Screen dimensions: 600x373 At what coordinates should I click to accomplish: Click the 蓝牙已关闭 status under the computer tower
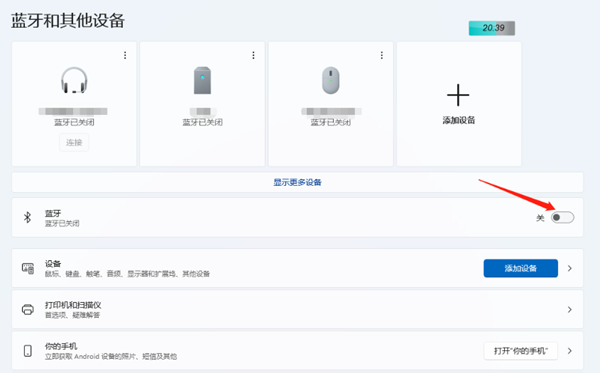click(x=202, y=122)
